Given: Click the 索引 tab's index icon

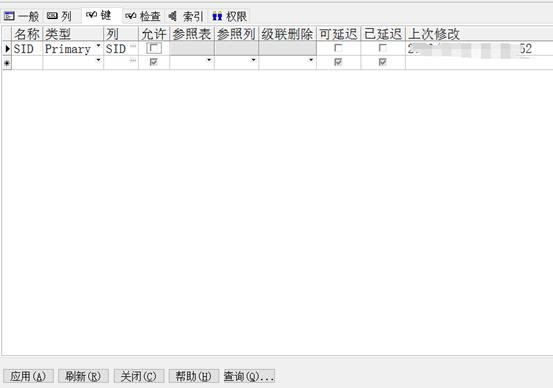Looking at the screenshot, I should click(172, 16).
